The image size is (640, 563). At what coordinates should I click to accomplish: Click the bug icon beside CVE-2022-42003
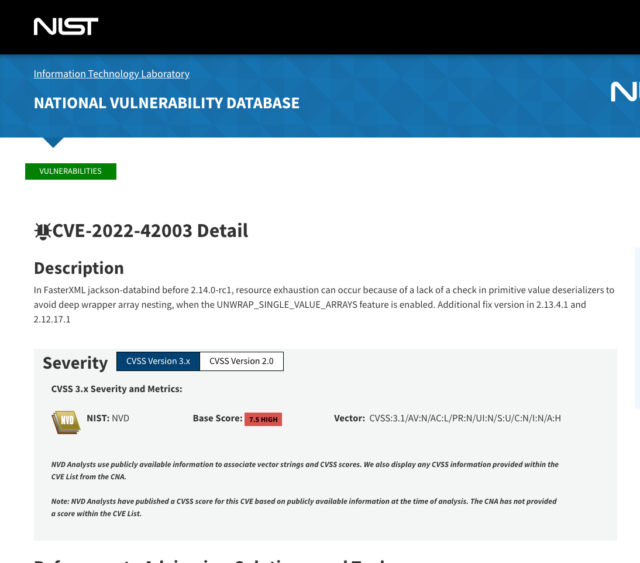click(42, 231)
